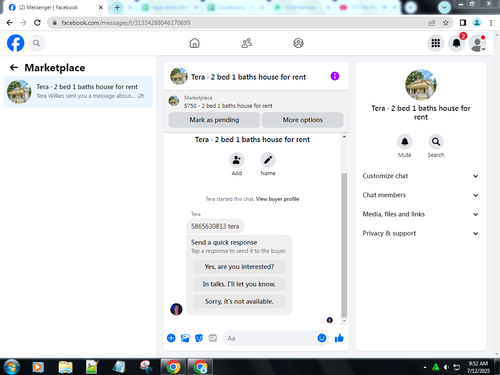Screen dimensions: 500x375
Task: Click the chat scrollbar thumb
Action: click(x=344, y=245)
